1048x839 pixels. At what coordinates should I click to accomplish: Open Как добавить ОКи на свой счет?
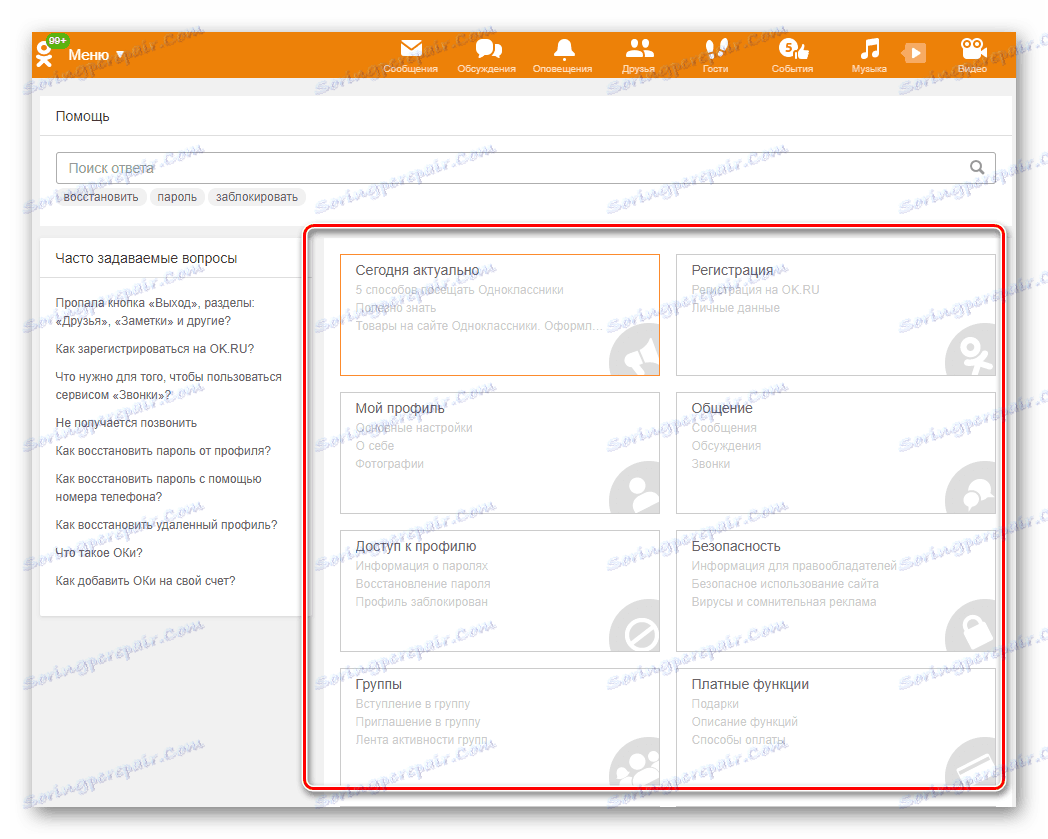point(145,581)
